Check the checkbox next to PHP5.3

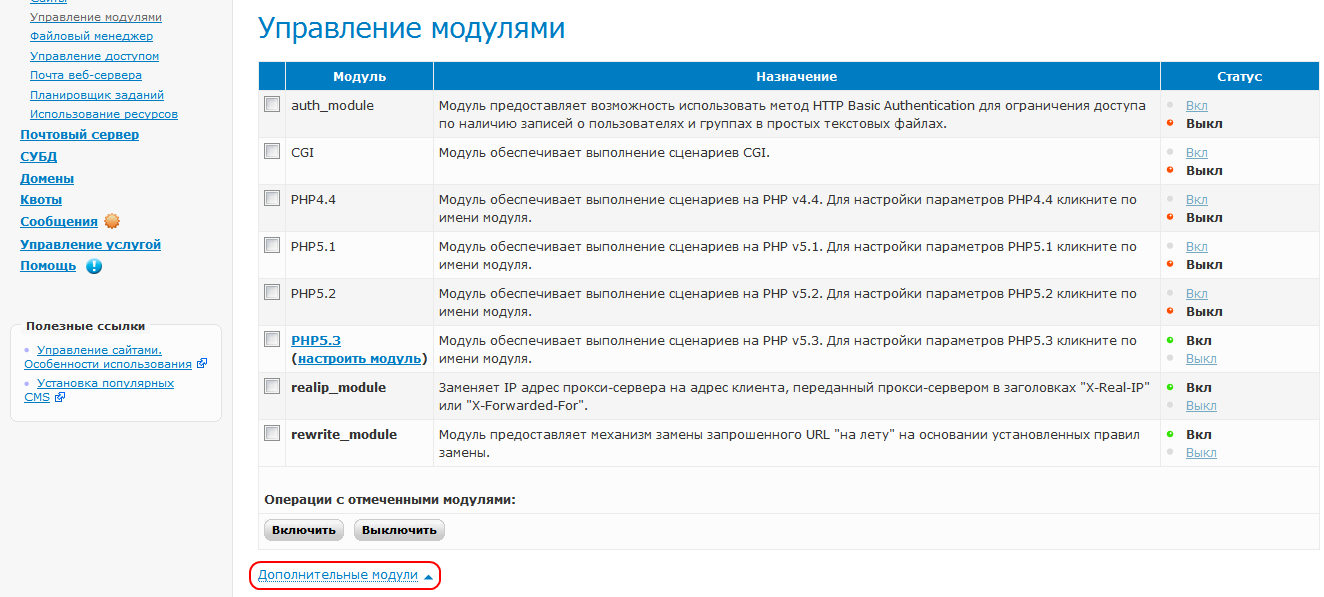271,339
